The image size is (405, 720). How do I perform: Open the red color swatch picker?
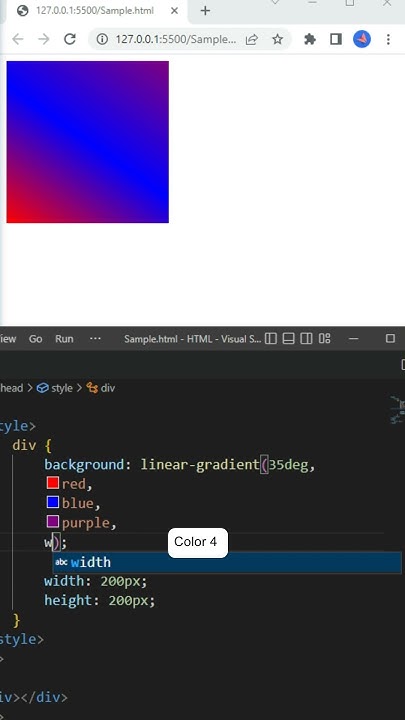point(53,483)
